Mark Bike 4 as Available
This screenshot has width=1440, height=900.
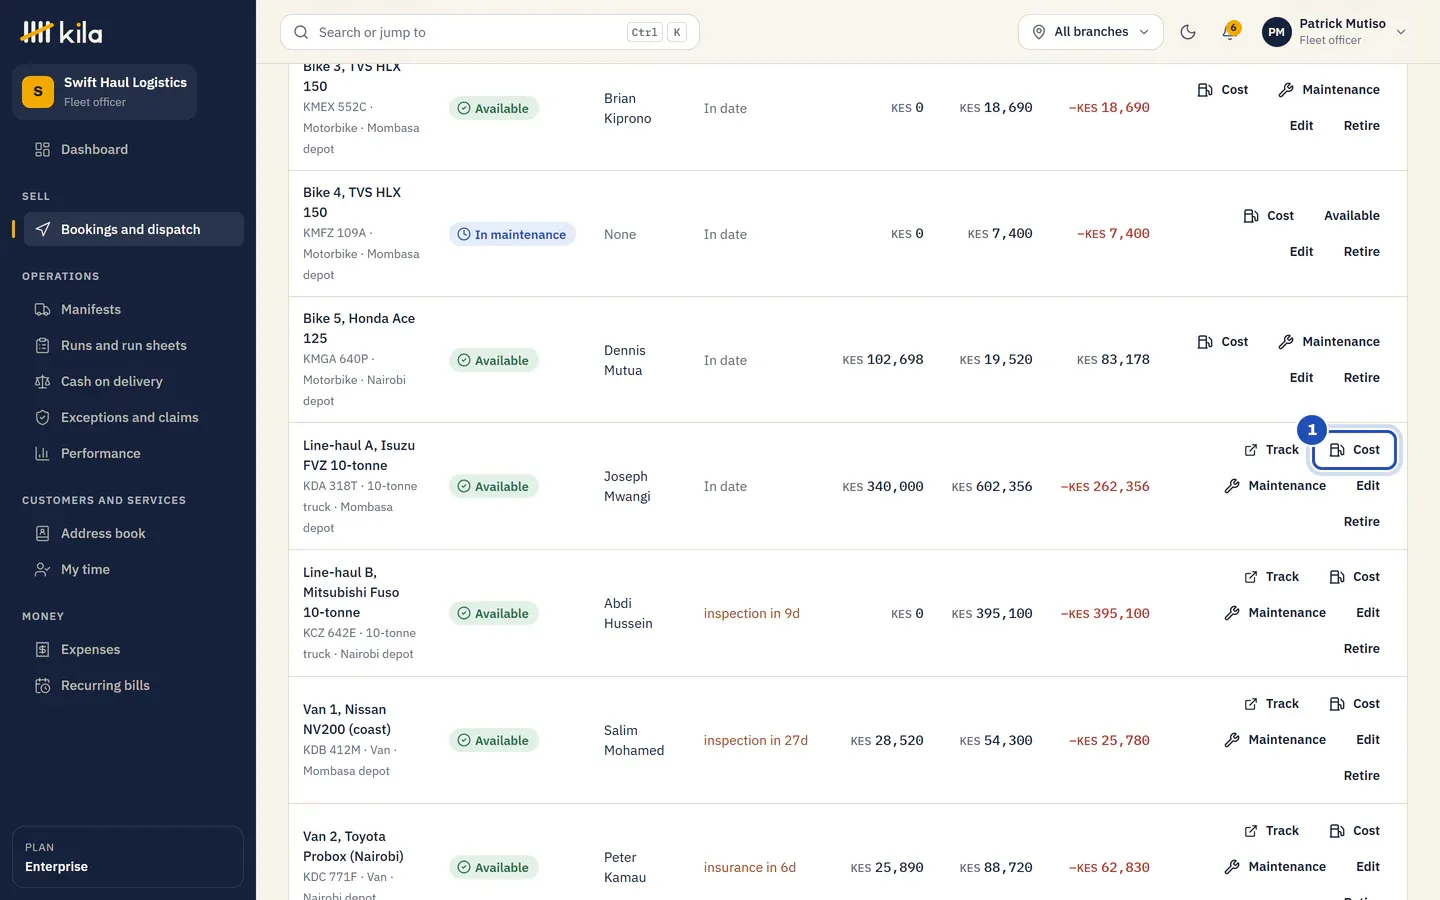click(x=1352, y=216)
